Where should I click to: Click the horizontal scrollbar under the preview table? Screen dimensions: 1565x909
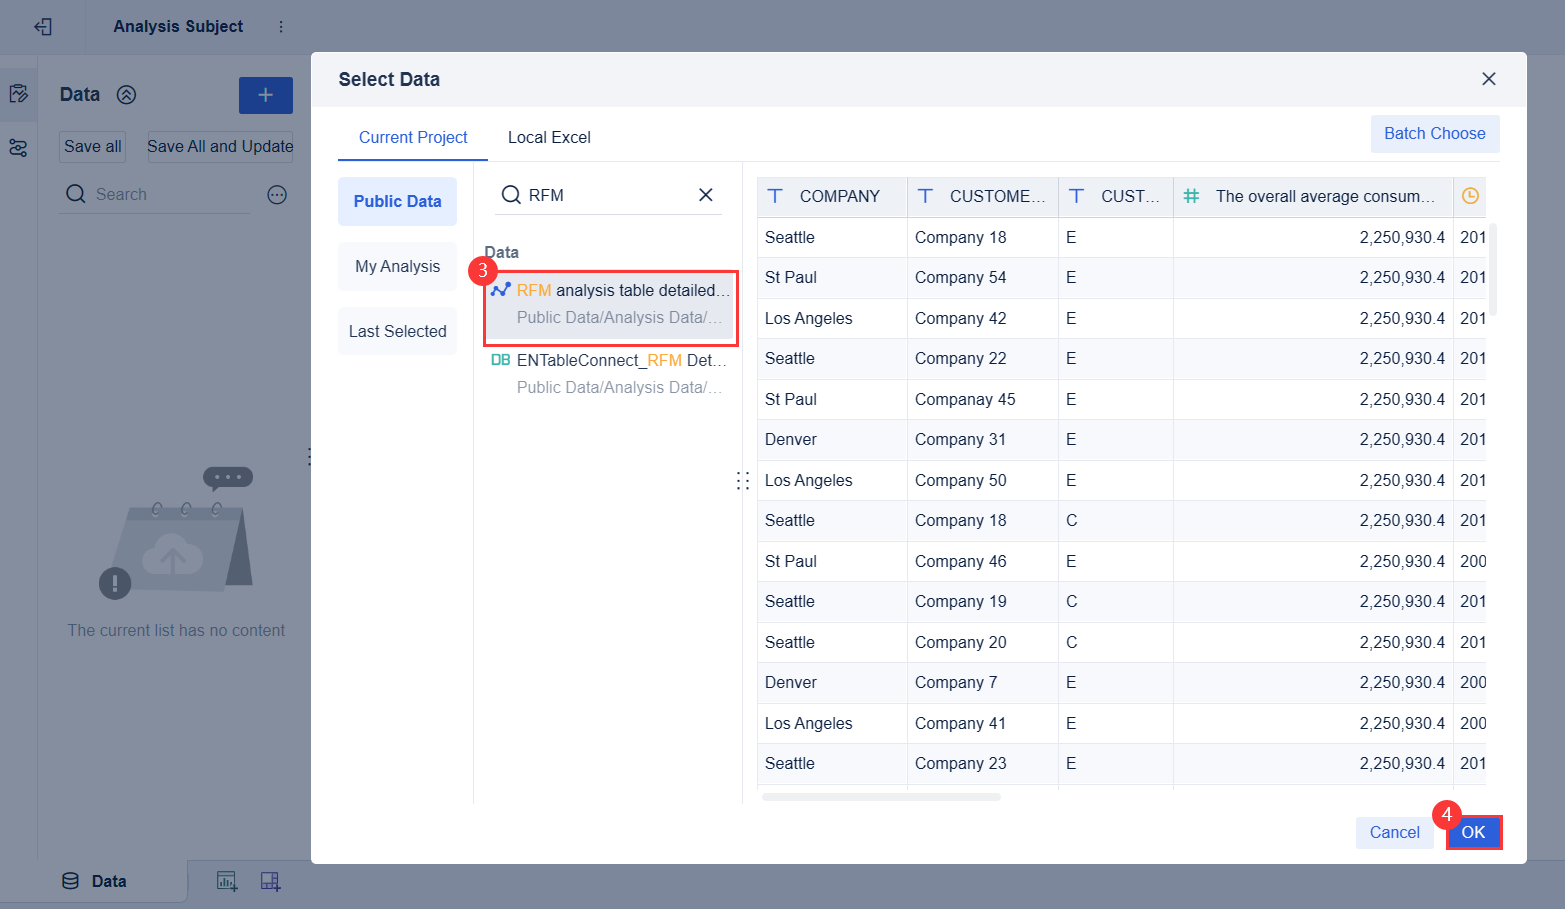(x=880, y=797)
